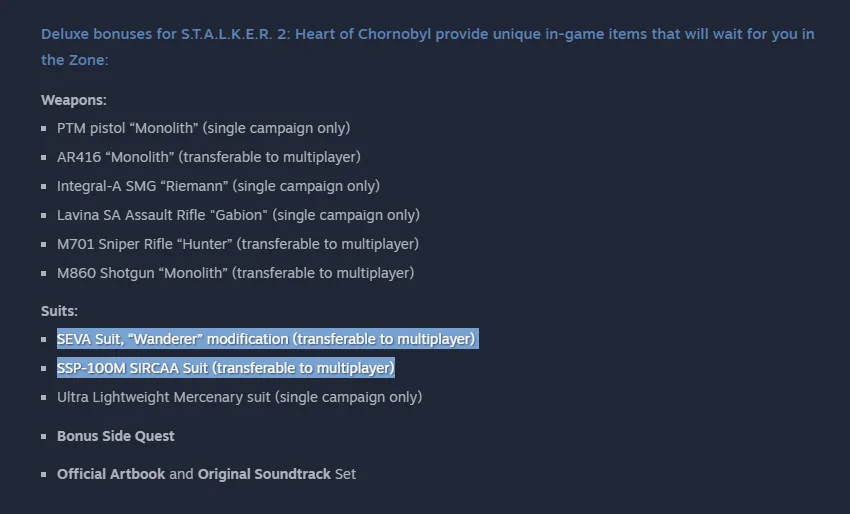This screenshot has height=514, width=850.
Task: Click the Weapons section label
Action: (x=74, y=100)
